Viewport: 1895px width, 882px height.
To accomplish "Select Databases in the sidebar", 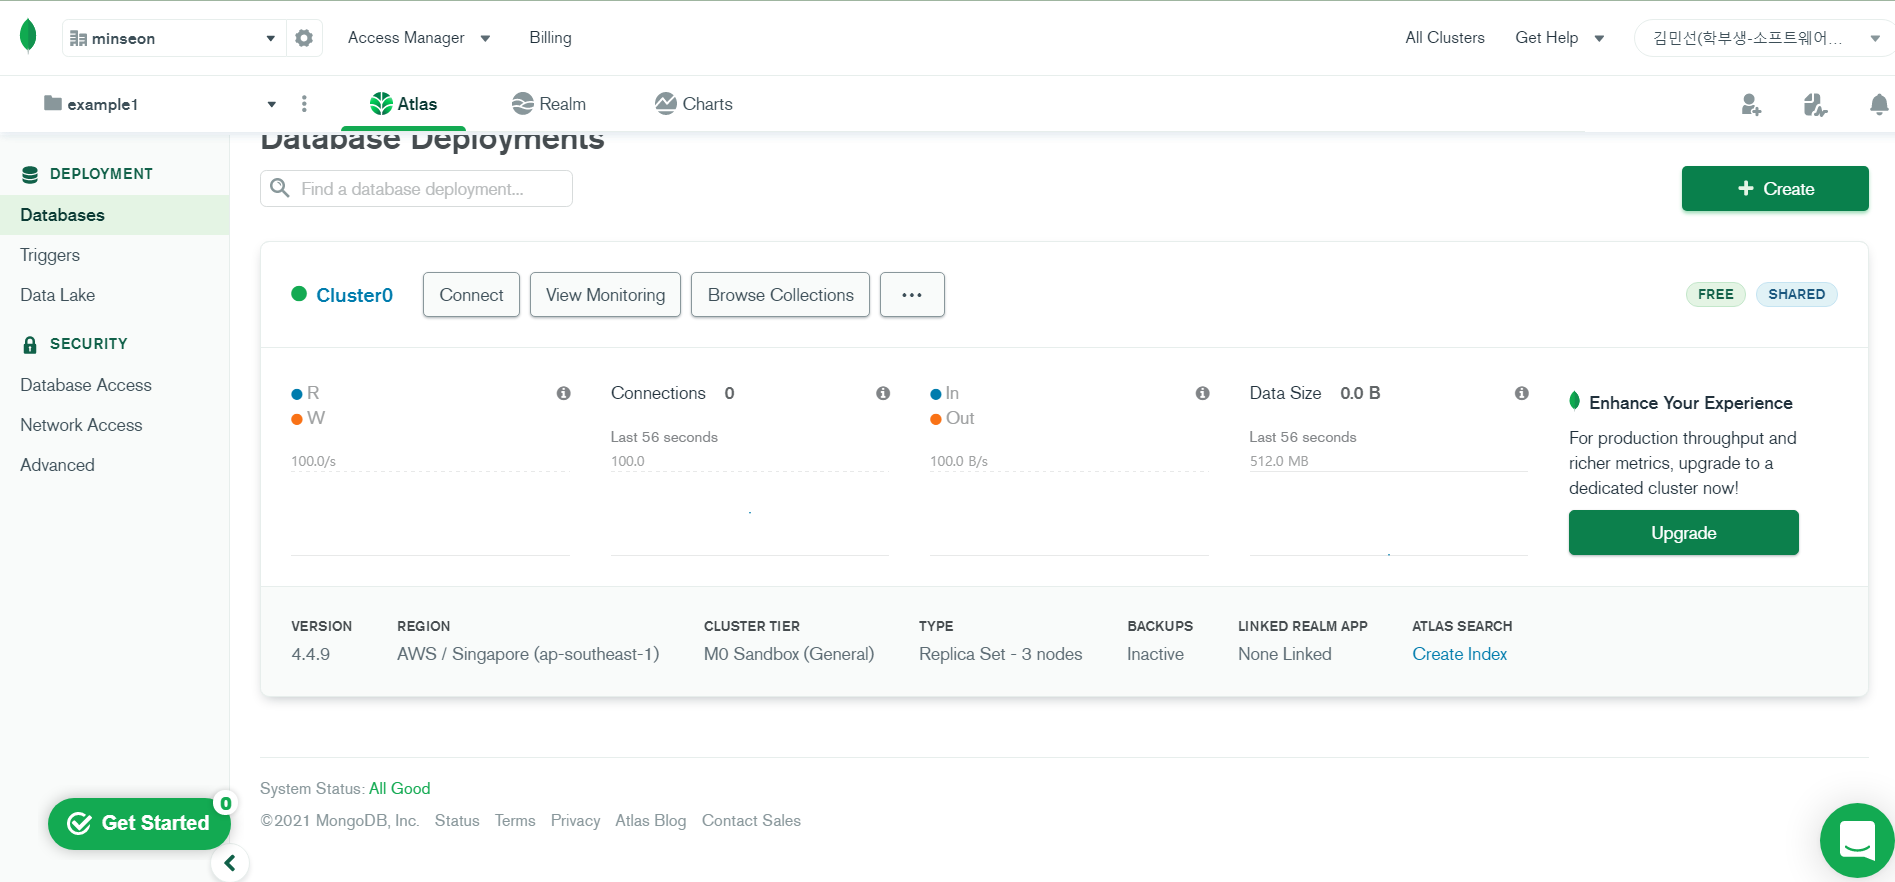I will point(114,215).
